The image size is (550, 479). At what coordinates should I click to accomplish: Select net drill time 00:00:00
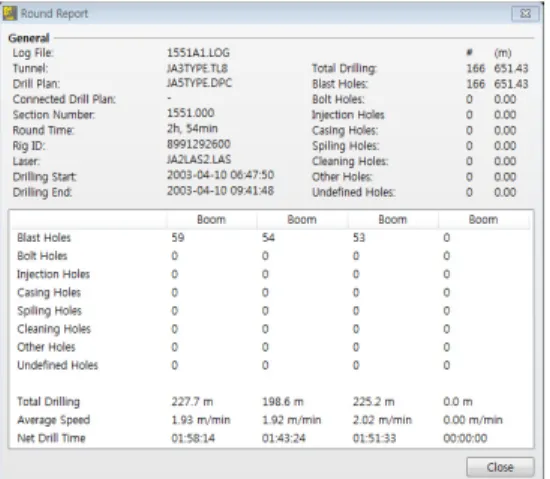(465, 438)
